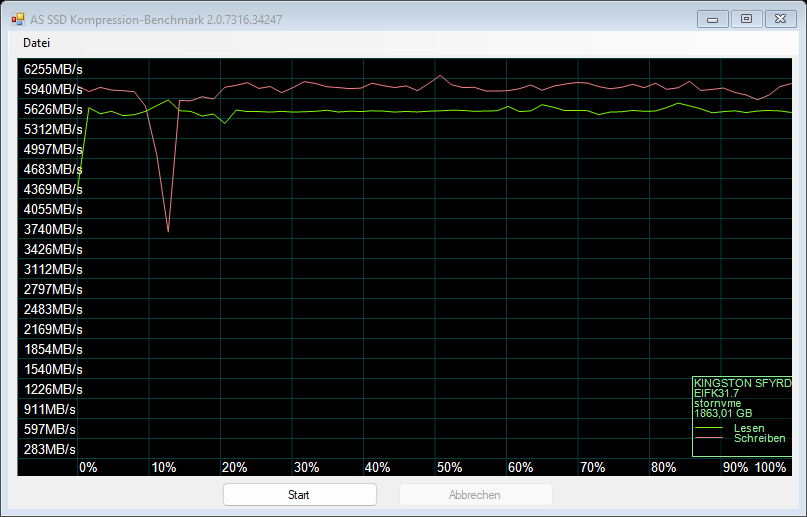This screenshot has width=807, height=517.
Task: Maximize the benchmark window
Action: coord(744,18)
